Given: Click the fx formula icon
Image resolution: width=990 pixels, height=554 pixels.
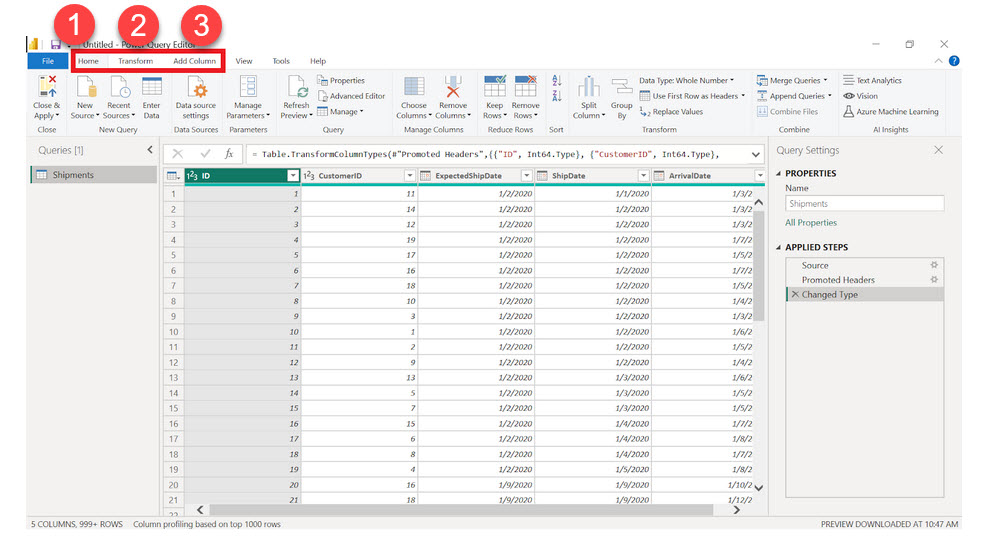Looking at the screenshot, I should 229,154.
